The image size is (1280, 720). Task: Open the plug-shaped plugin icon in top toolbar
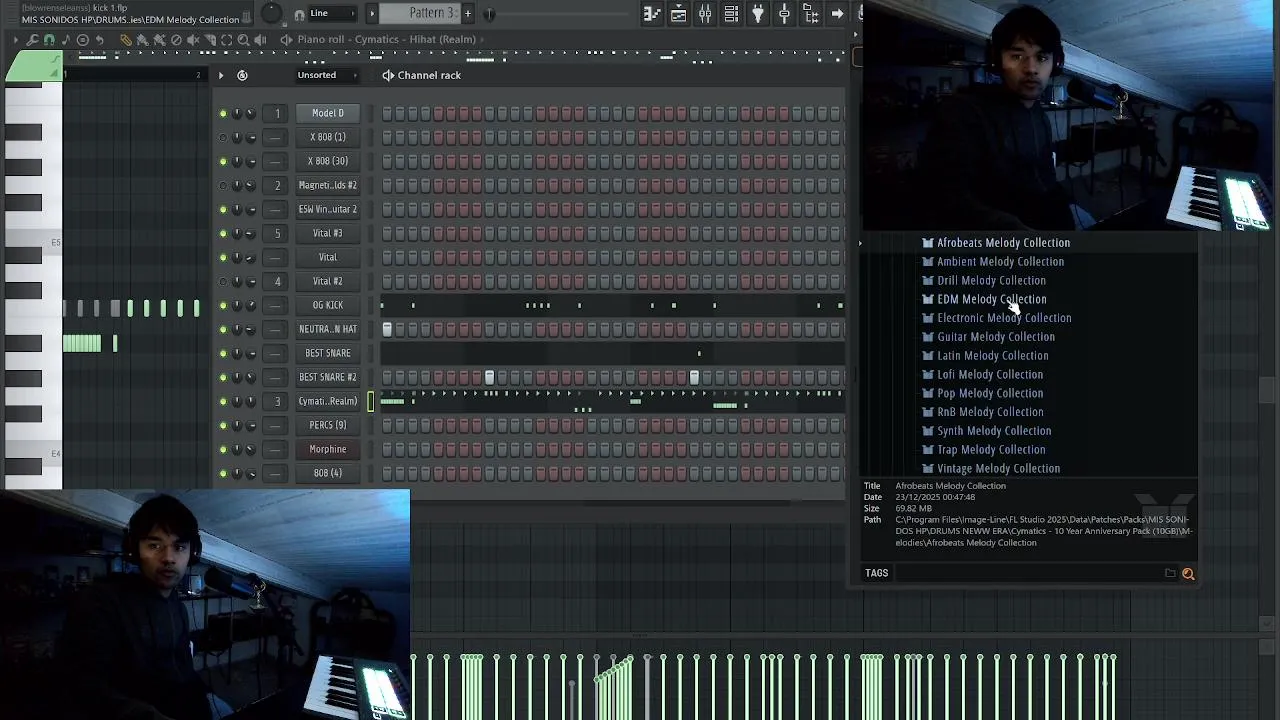pyautogui.click(x=758, y=14)
